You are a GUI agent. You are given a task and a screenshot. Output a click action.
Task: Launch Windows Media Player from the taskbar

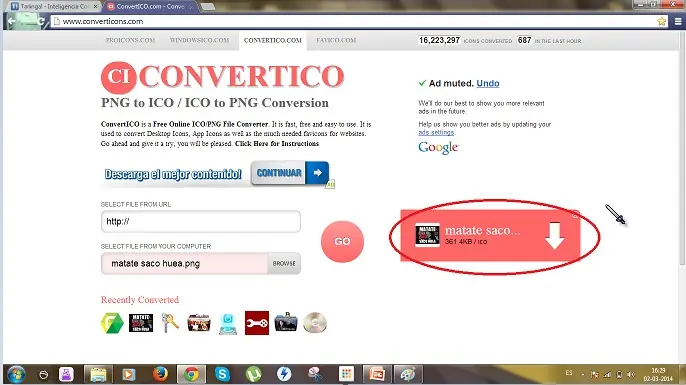click(128, 374)
